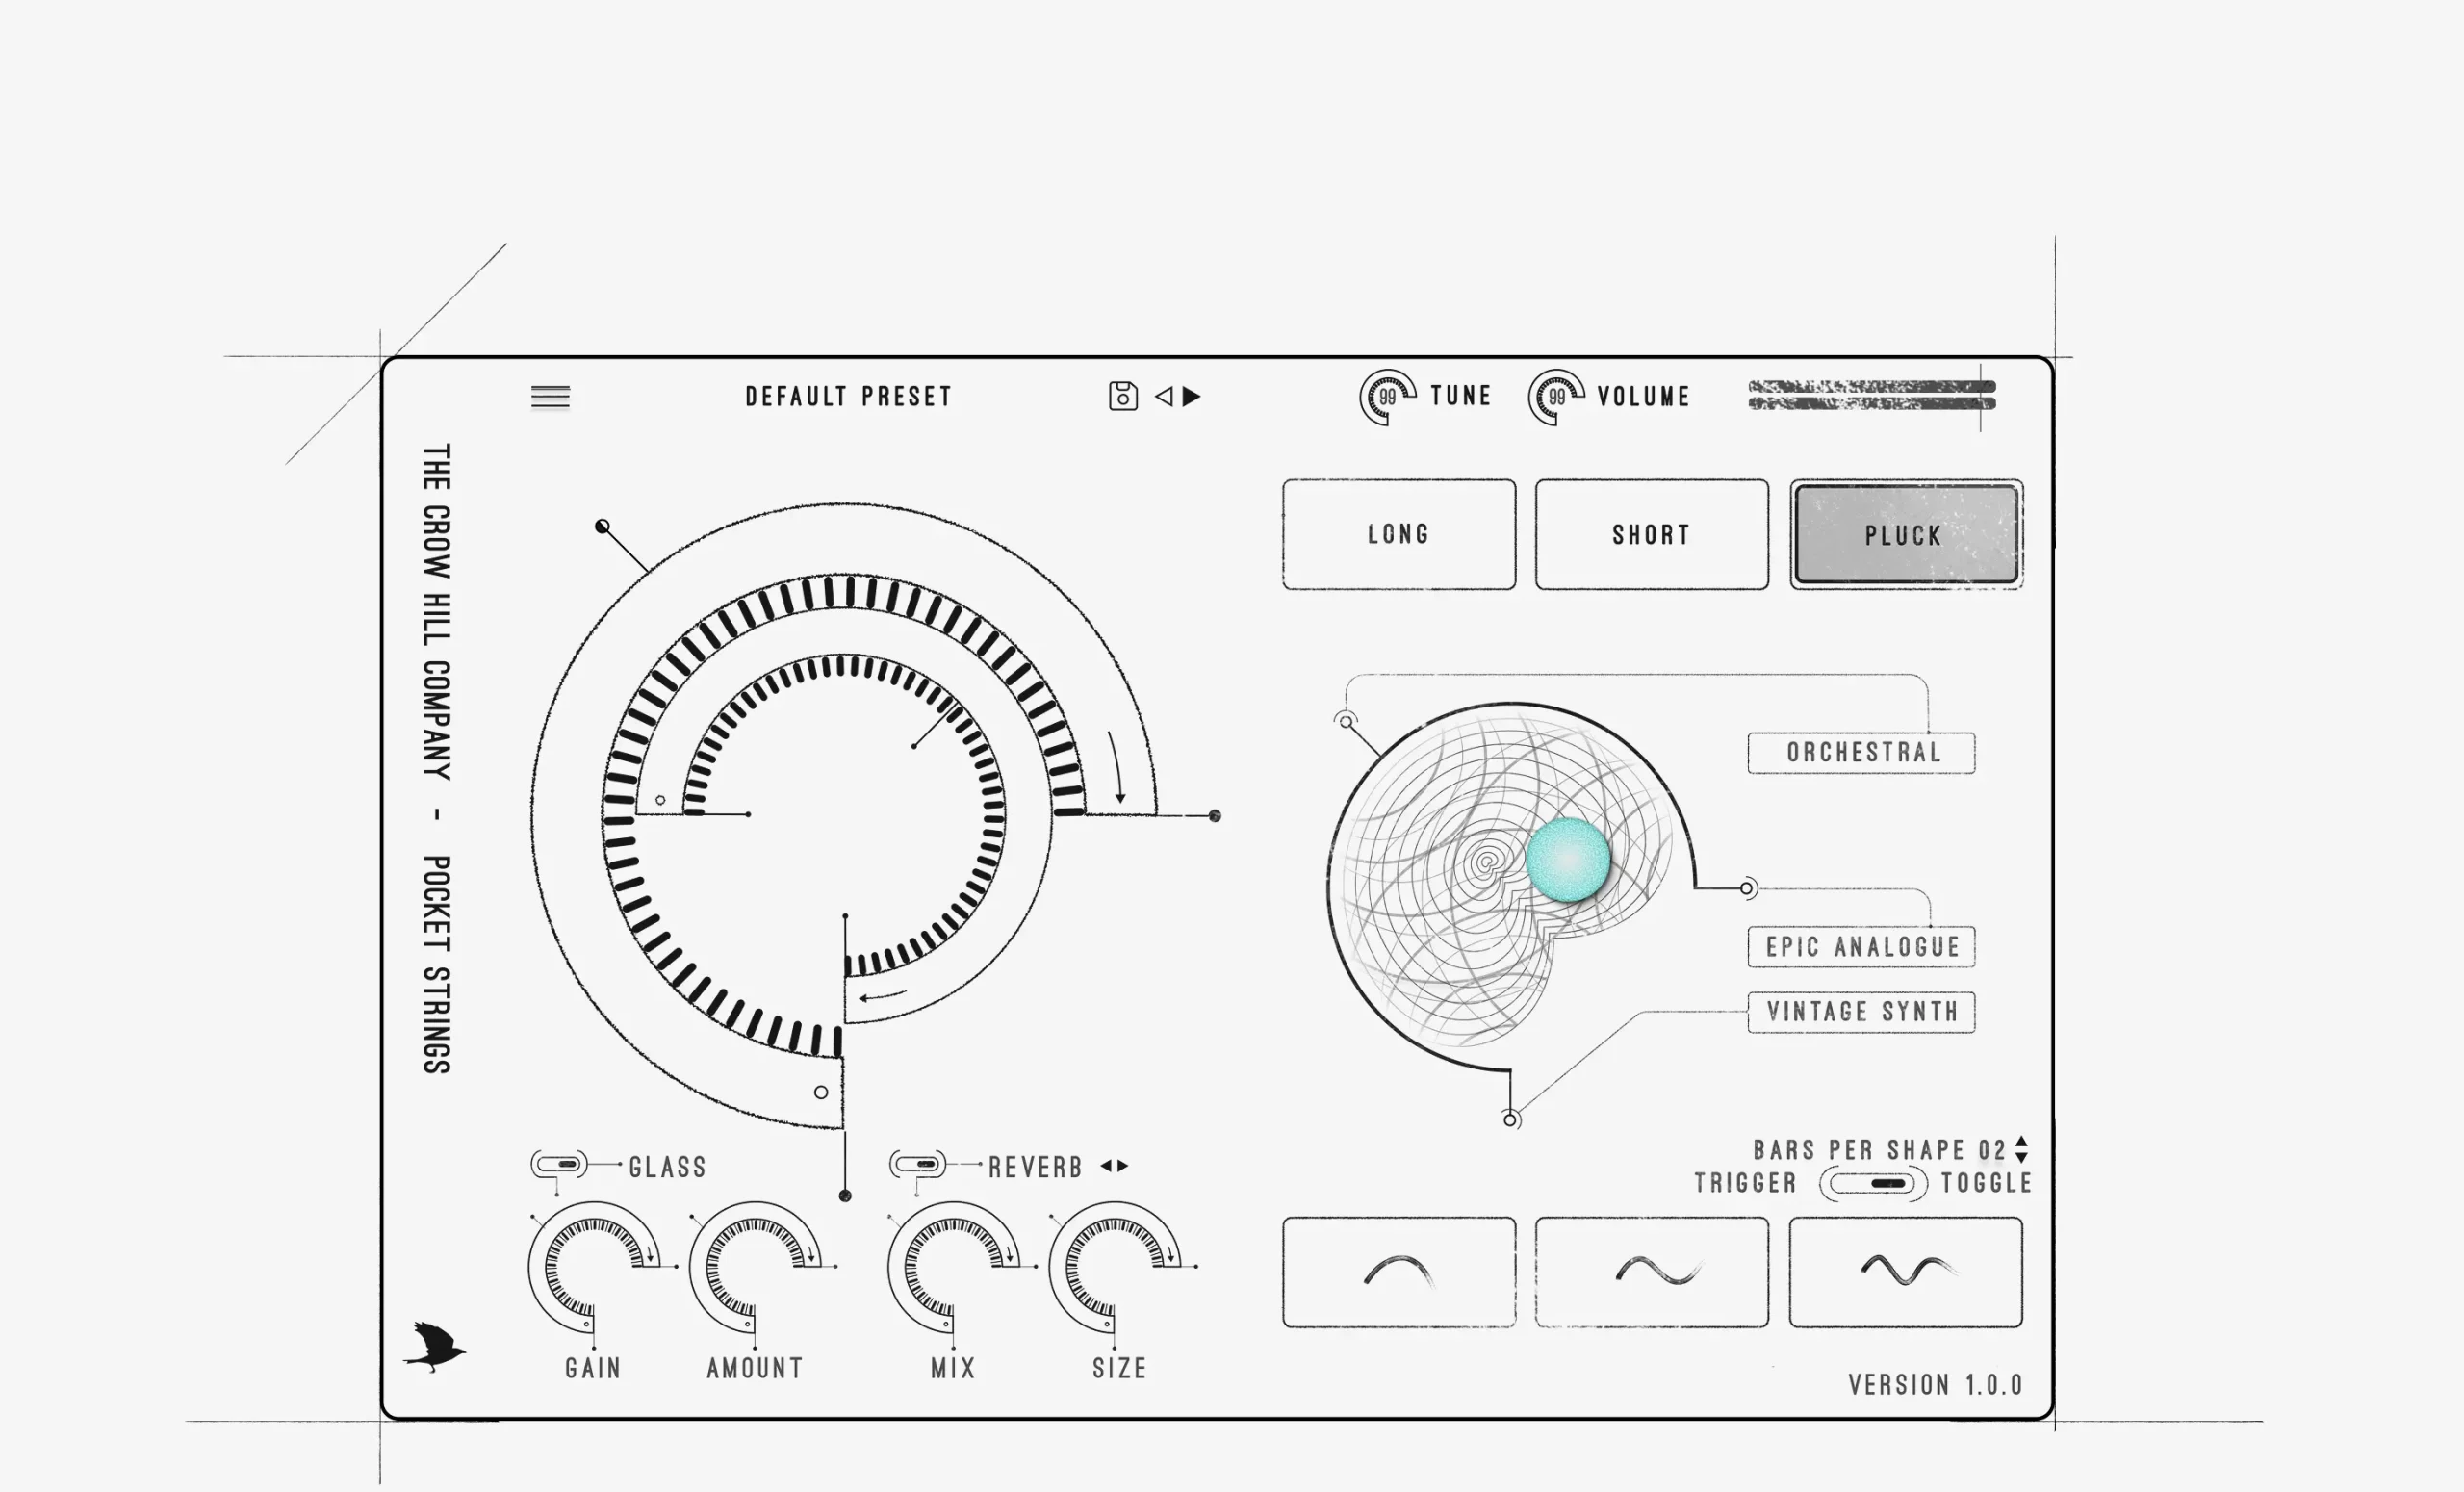Select the double wave shape button
Image resolution: width=2464 pixels, height=1492 pixels.
point(1905,1272)
